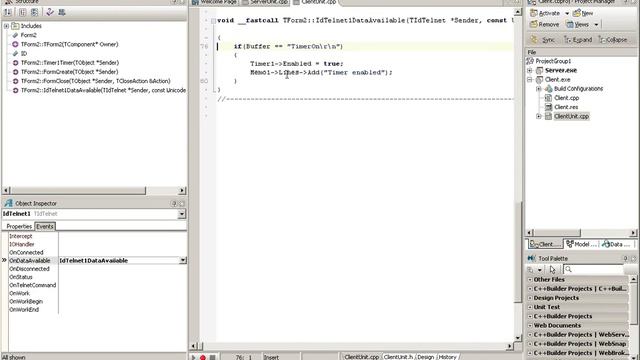Click the Sync button
This screenshot has height=360, width=640.
pyautogui.click(x=543, y=40)
